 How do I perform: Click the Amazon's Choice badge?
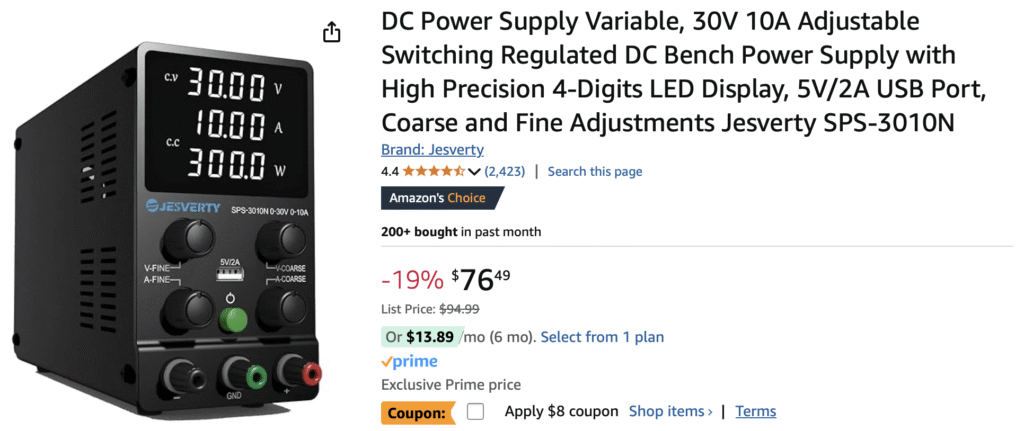click(437, 198)
